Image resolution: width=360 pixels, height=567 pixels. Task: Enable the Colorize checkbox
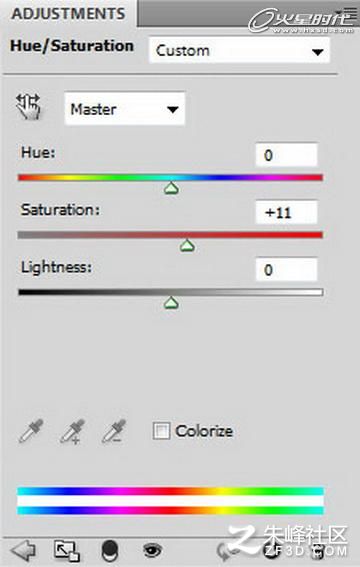(161, 431)
